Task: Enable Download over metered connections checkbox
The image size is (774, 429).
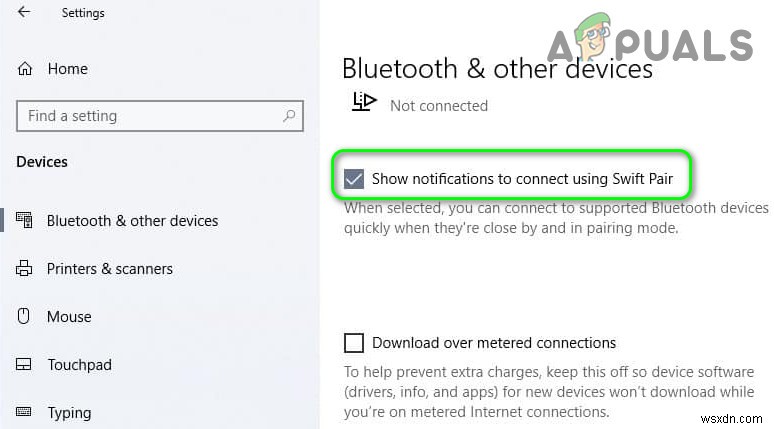Action: coord(354,343)
